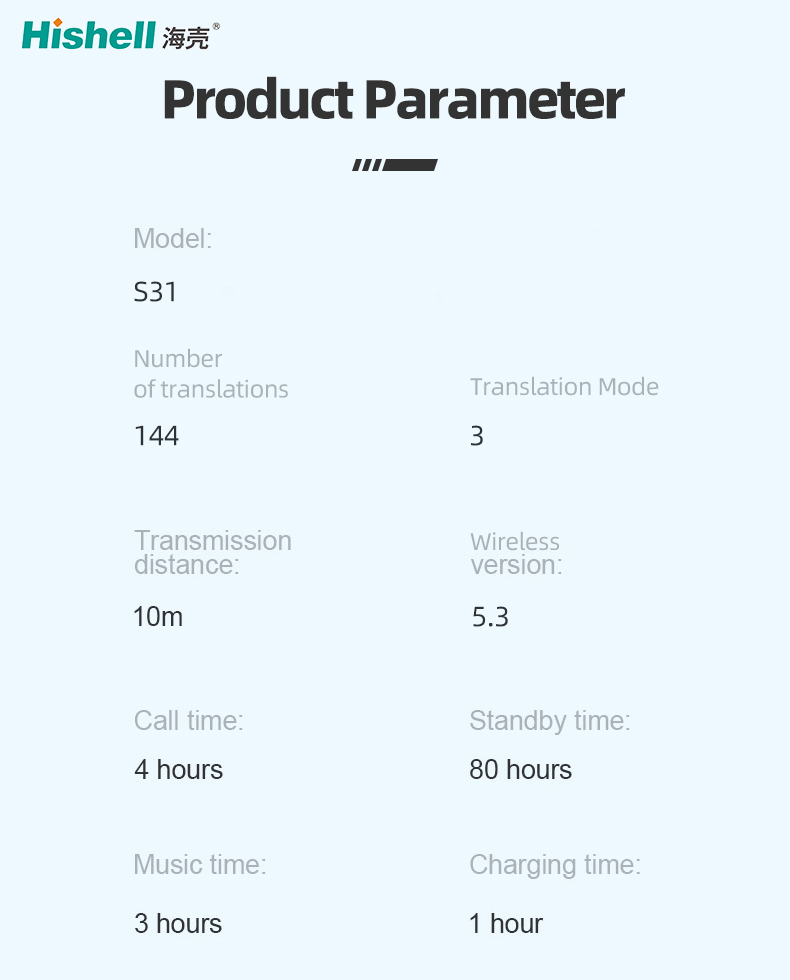Click the Standby time label
The width and height of the screenshot is (790, 980).
[550, 721]
